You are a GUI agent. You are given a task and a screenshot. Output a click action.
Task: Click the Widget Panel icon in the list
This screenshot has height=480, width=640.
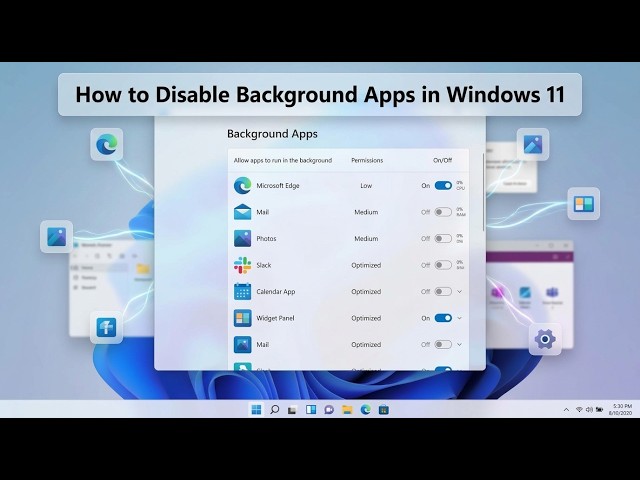coord(242,318)
